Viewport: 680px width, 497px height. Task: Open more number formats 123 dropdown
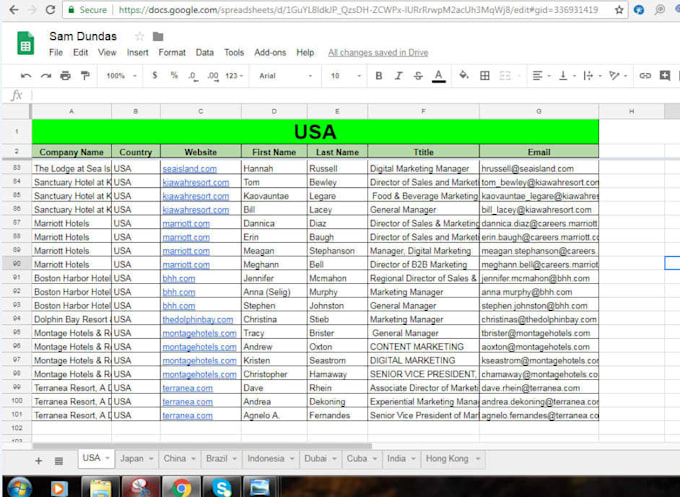[234, 76]
